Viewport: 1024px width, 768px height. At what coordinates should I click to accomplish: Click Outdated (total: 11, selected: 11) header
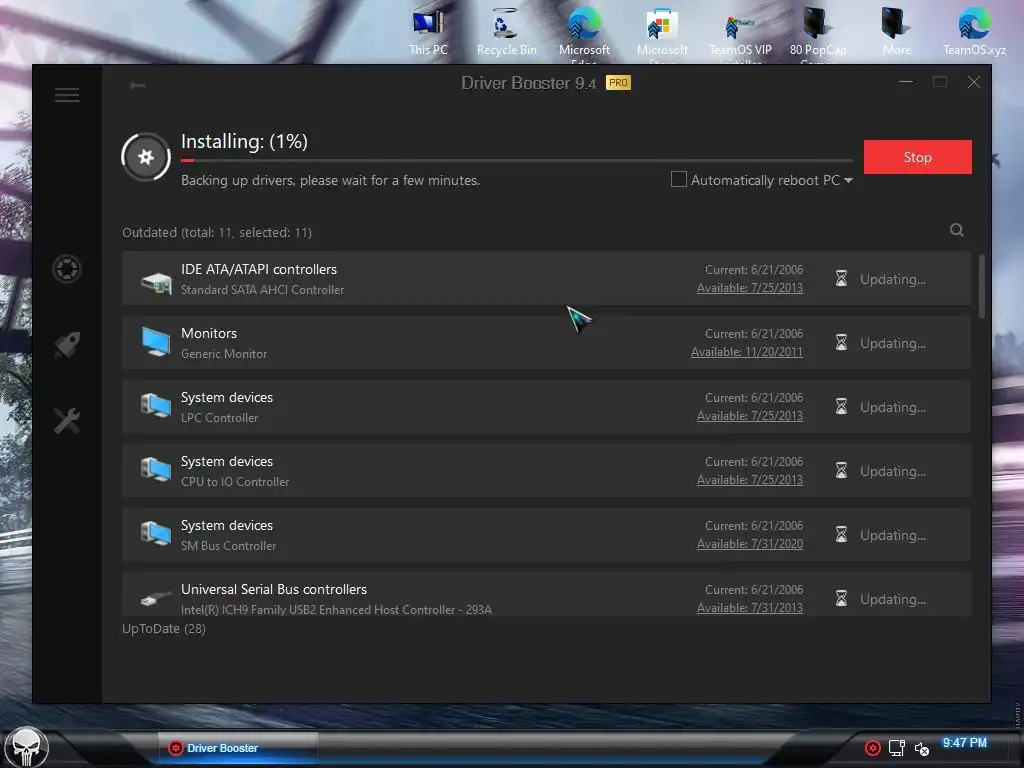click(x=217, y=232)
